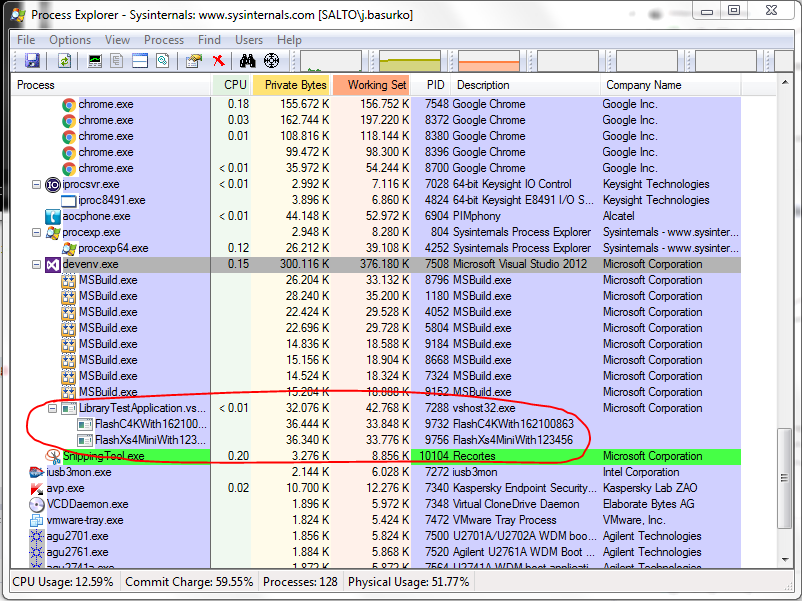
Task: Open the Find menu
Action: [209, 40]
